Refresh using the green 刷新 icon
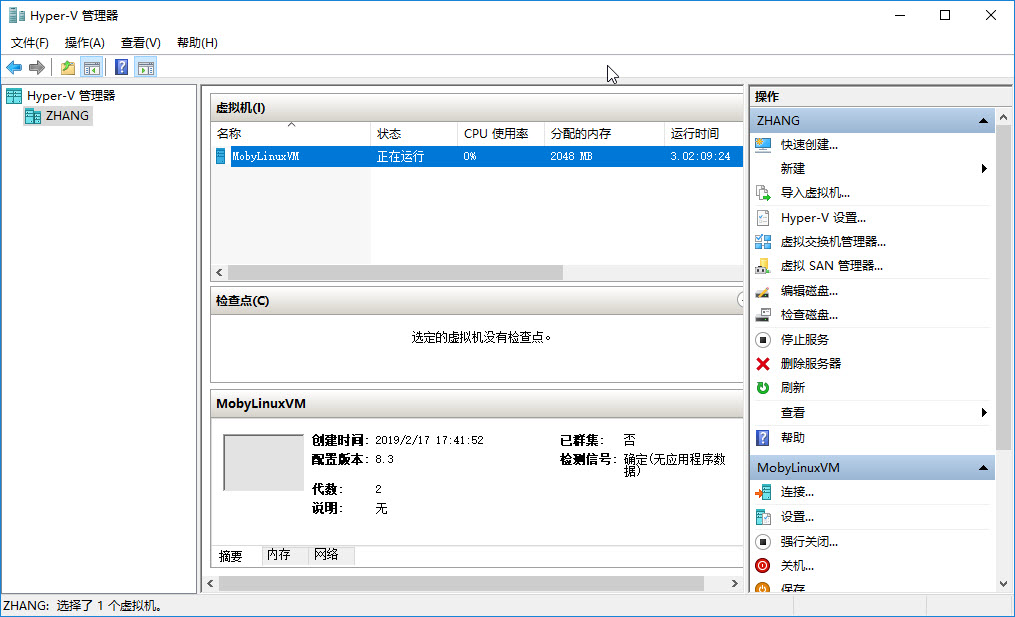1015x617 pixels. (763, 388)
